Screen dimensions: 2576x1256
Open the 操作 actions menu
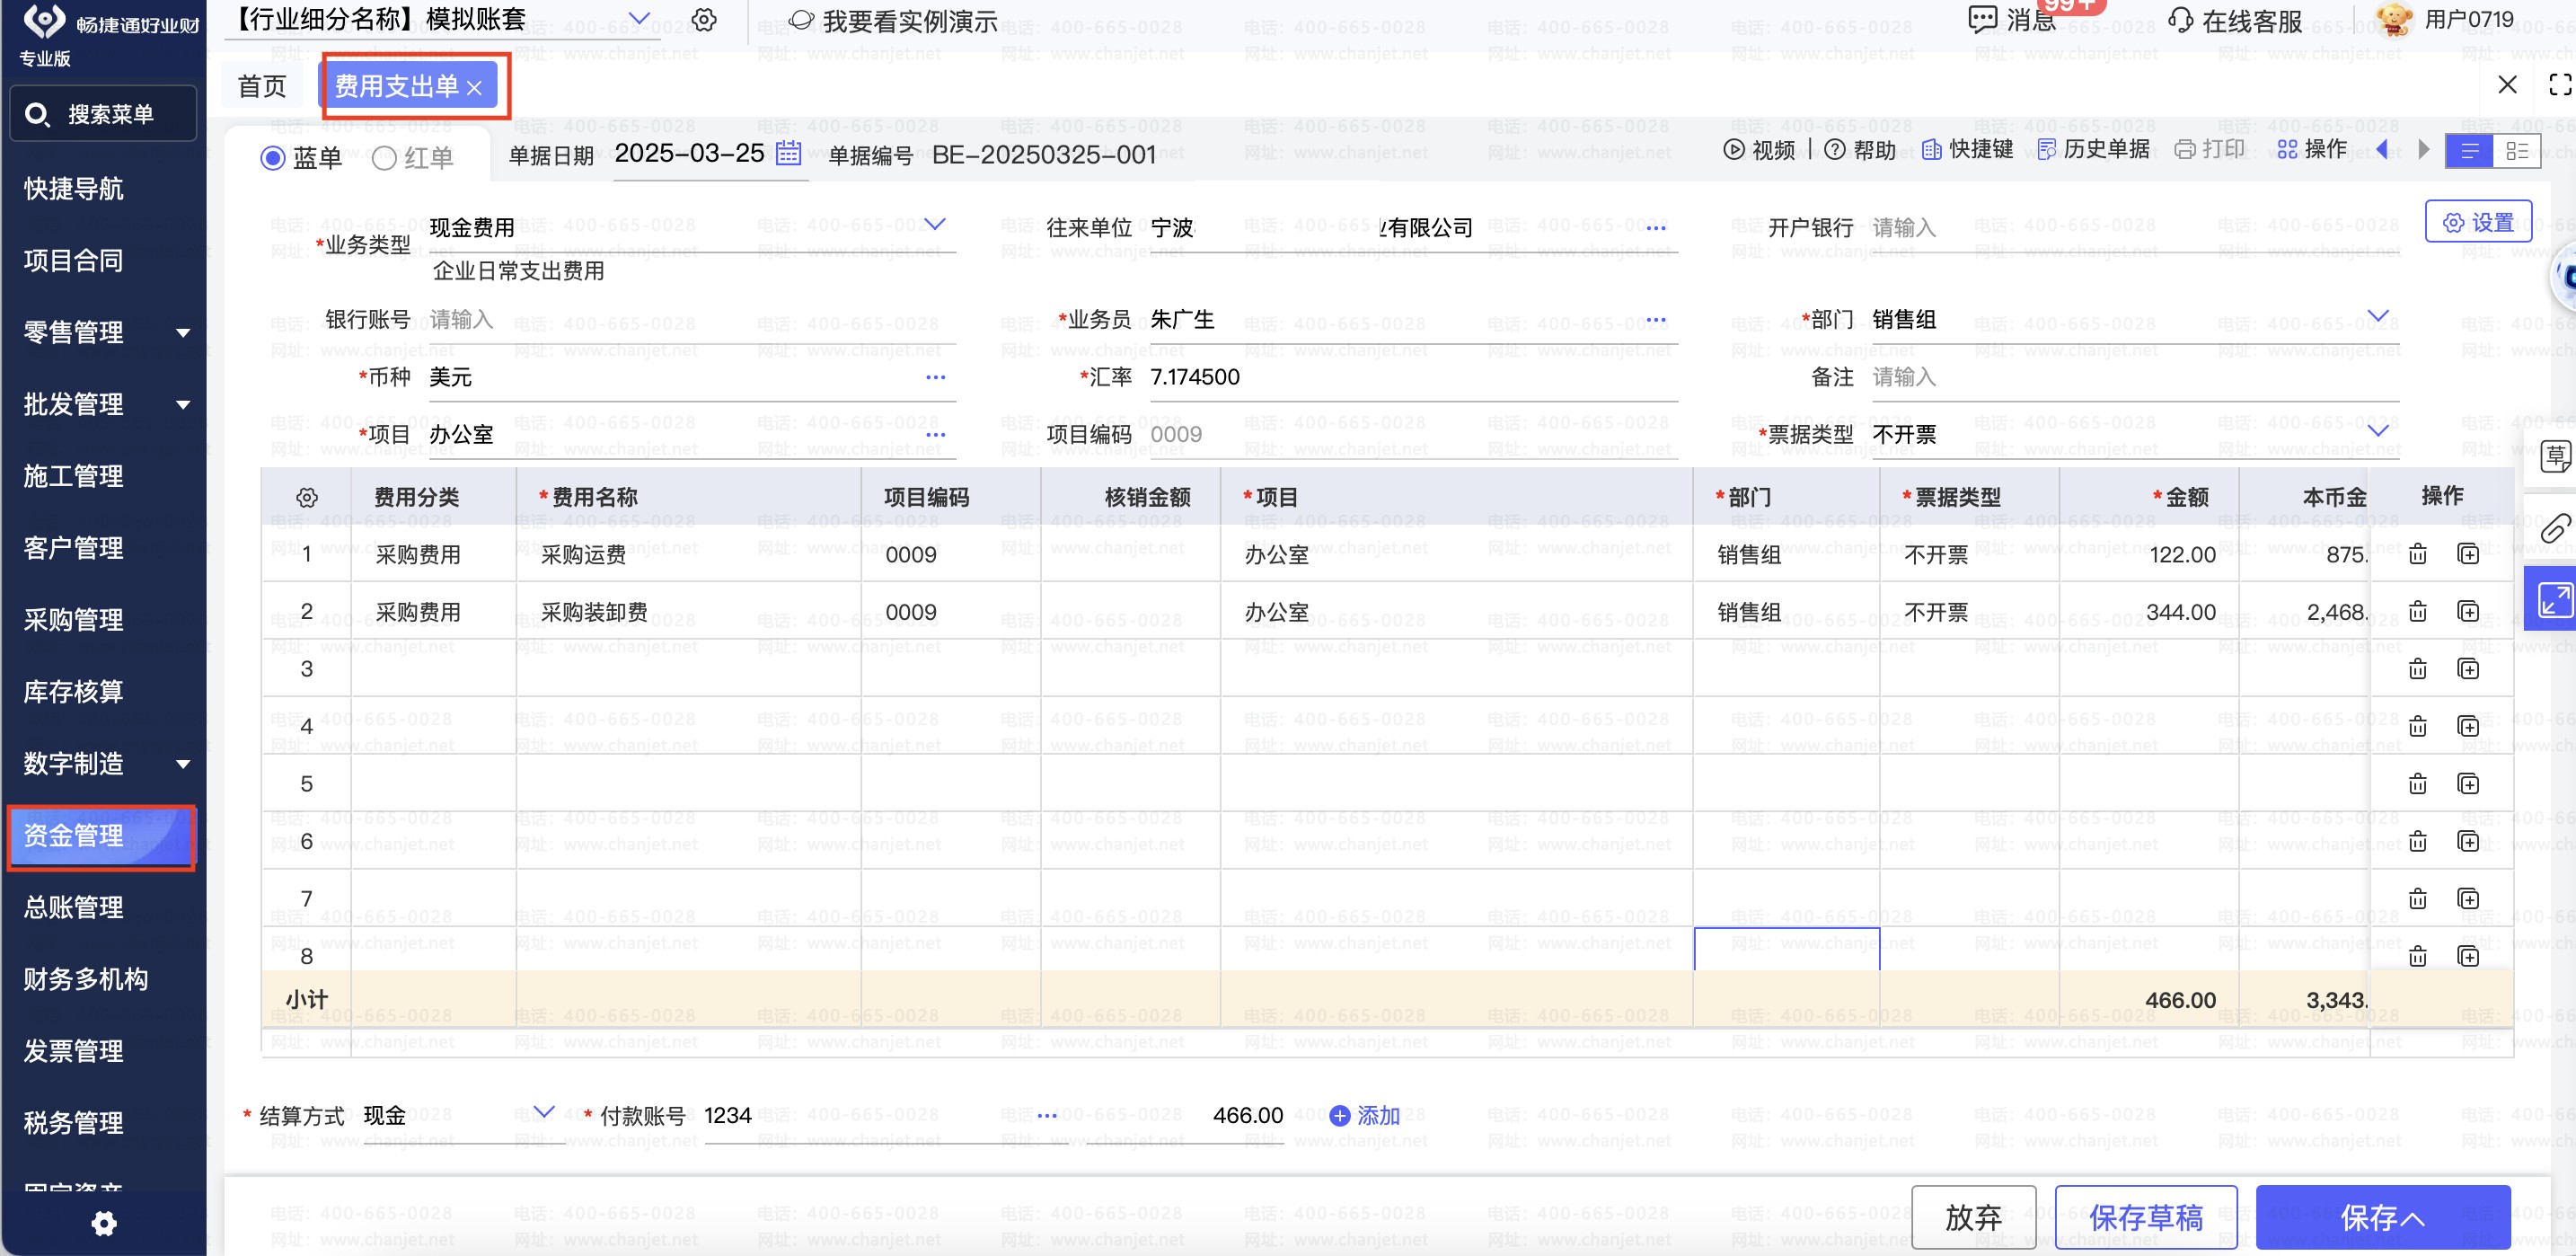point(2311,150)
